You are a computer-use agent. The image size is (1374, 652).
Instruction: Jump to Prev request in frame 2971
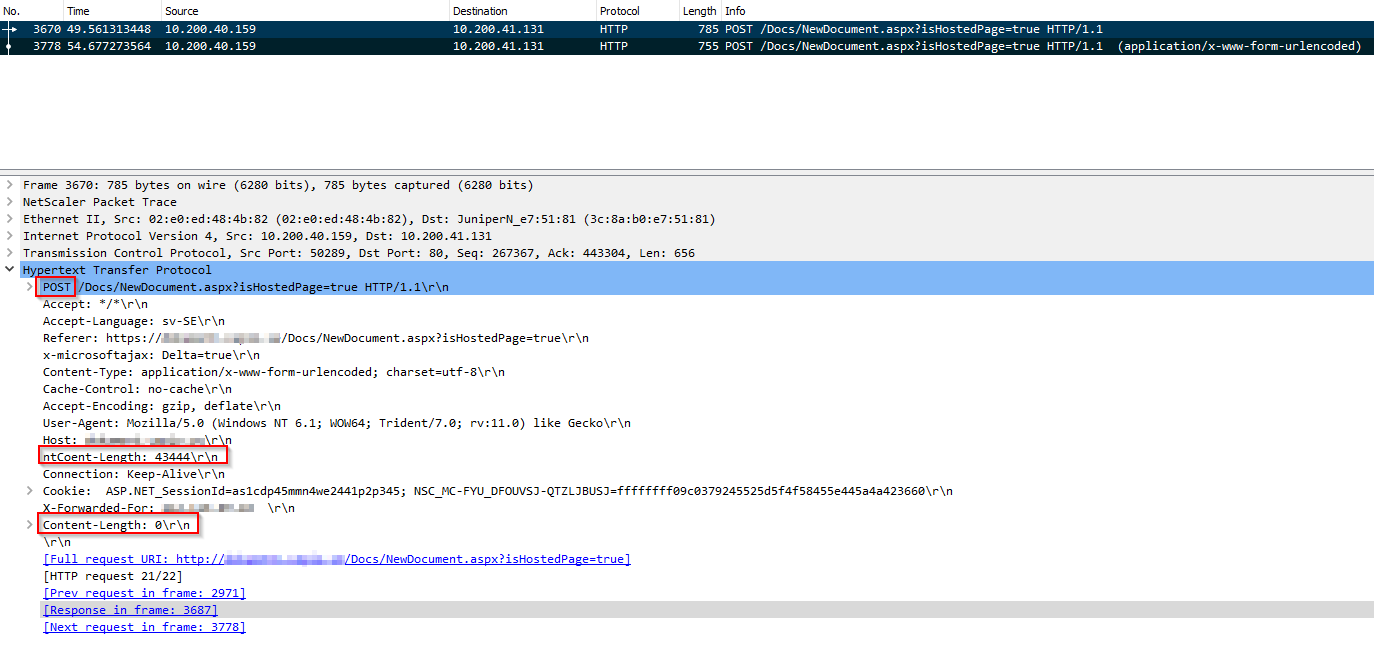[144, 593]
